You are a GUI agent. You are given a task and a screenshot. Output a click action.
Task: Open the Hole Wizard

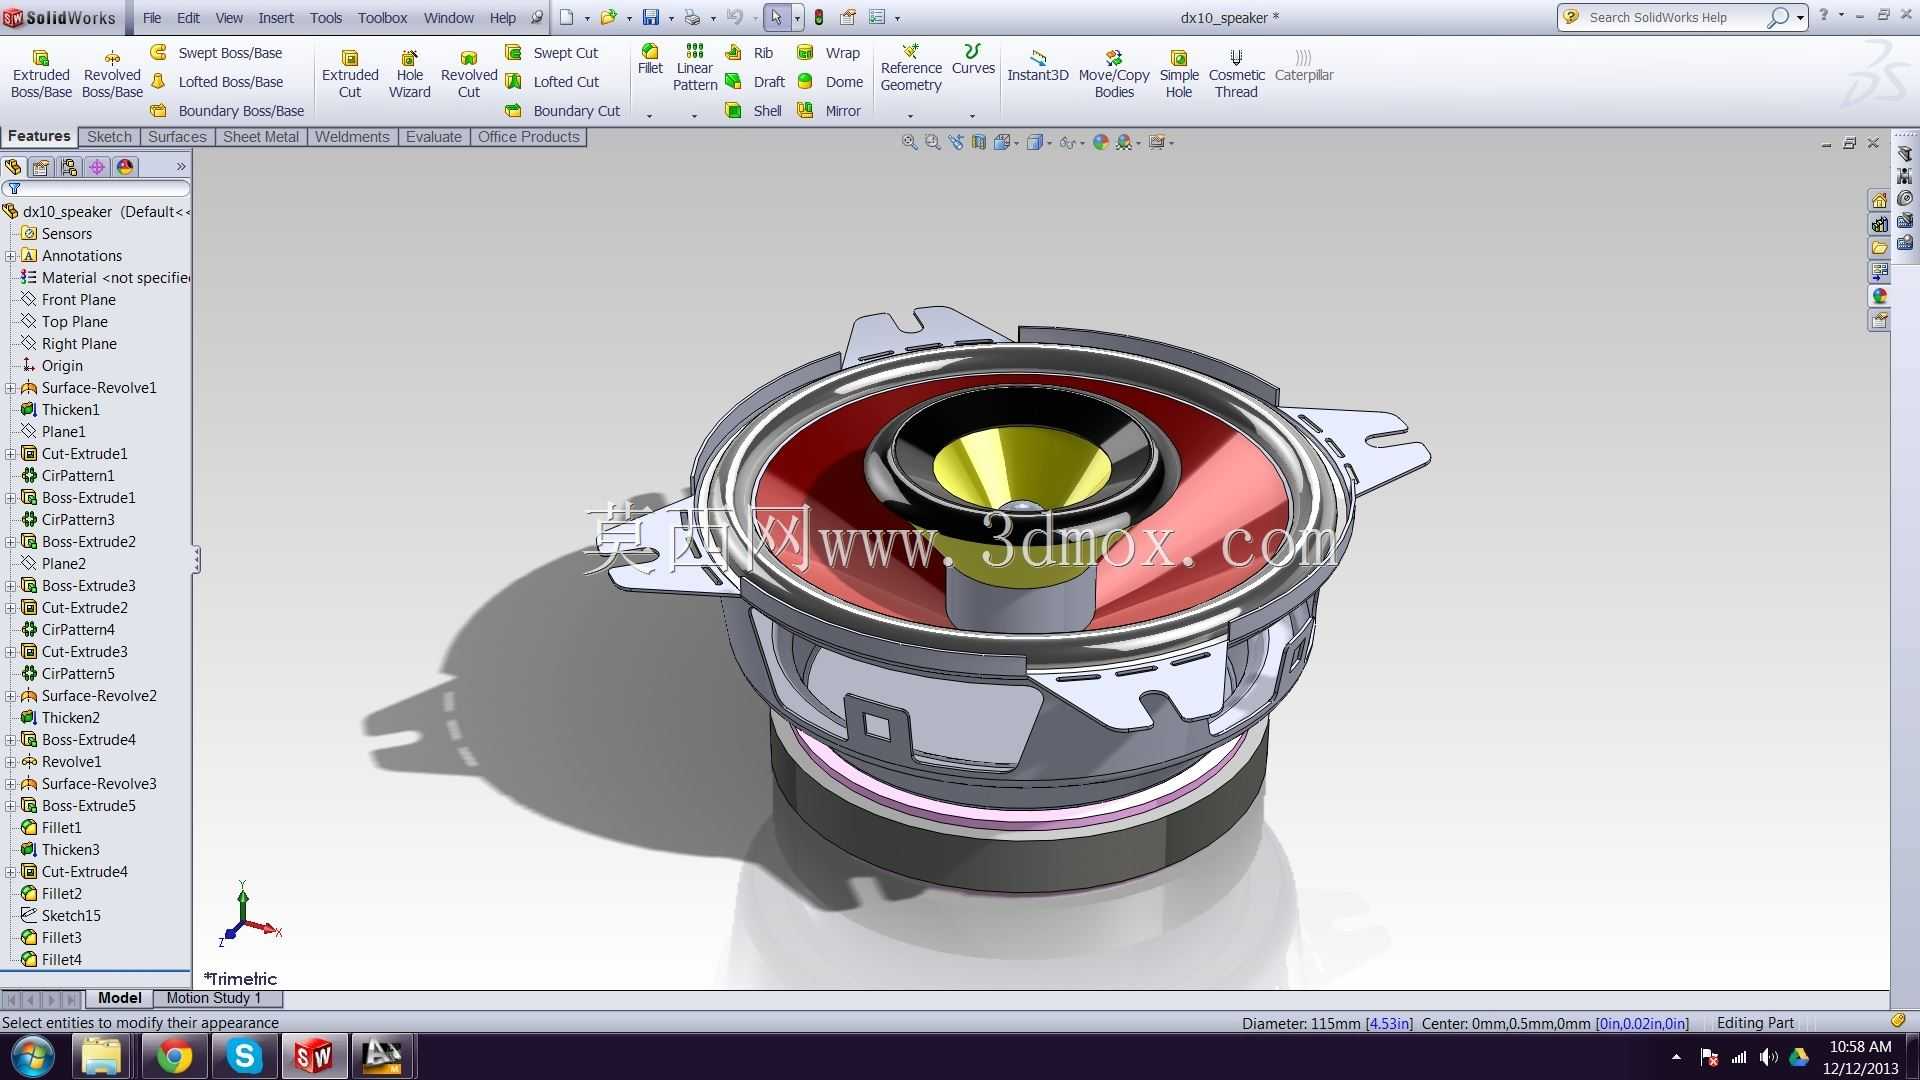coord(409,75)
